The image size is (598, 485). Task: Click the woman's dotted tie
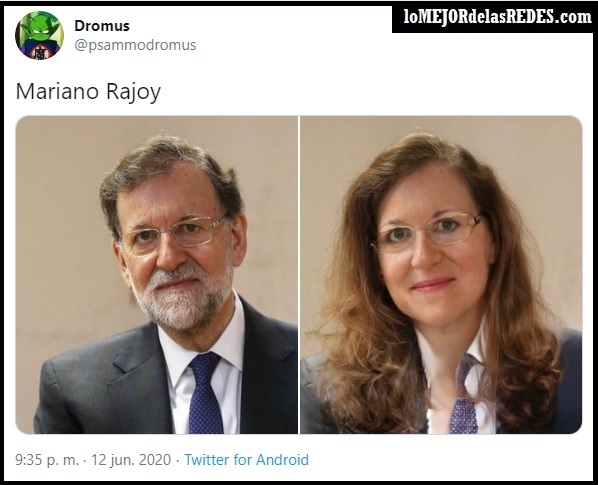click(463, 397)
